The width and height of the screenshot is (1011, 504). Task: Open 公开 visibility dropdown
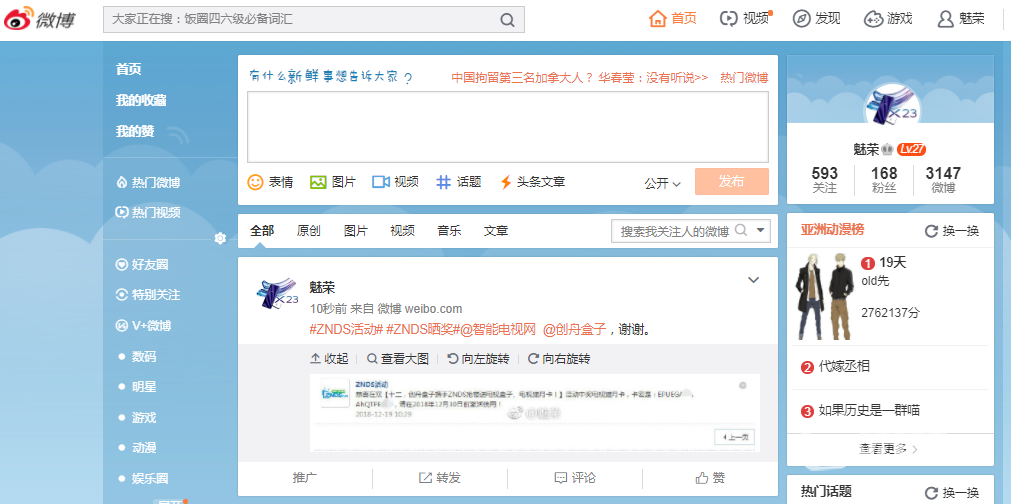click(662, 184)
